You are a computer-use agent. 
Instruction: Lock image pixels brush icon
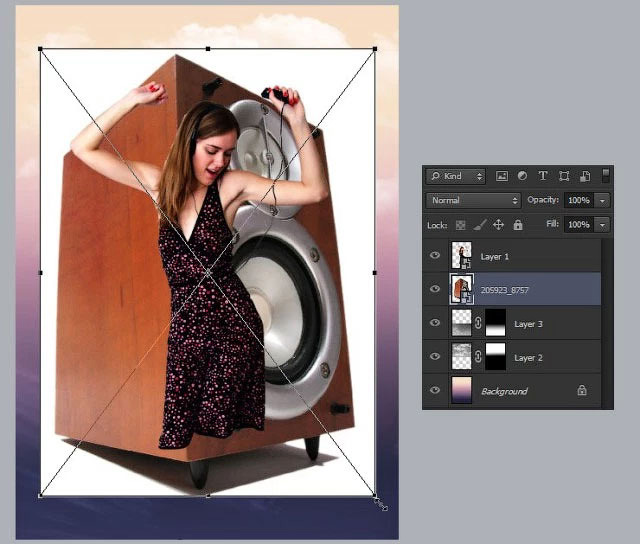coord(480,225)
